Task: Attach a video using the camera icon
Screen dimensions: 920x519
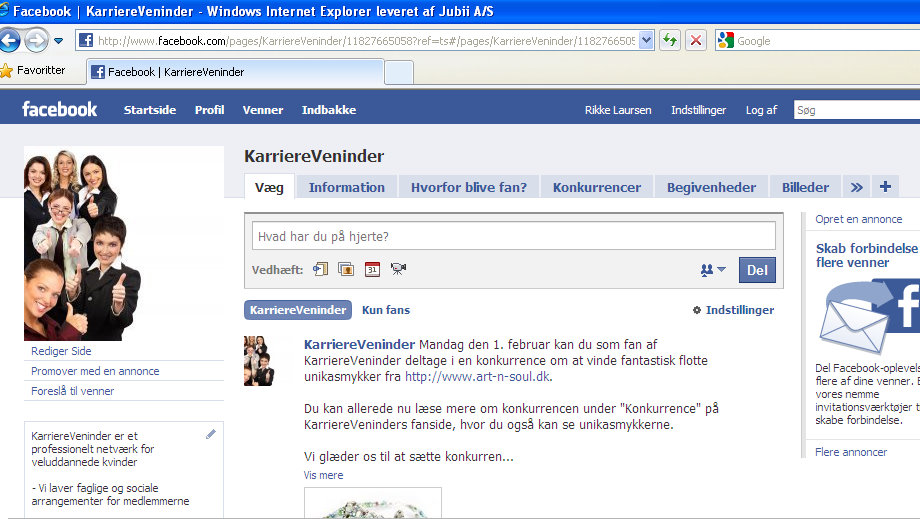Action: (x=398, y=269)
